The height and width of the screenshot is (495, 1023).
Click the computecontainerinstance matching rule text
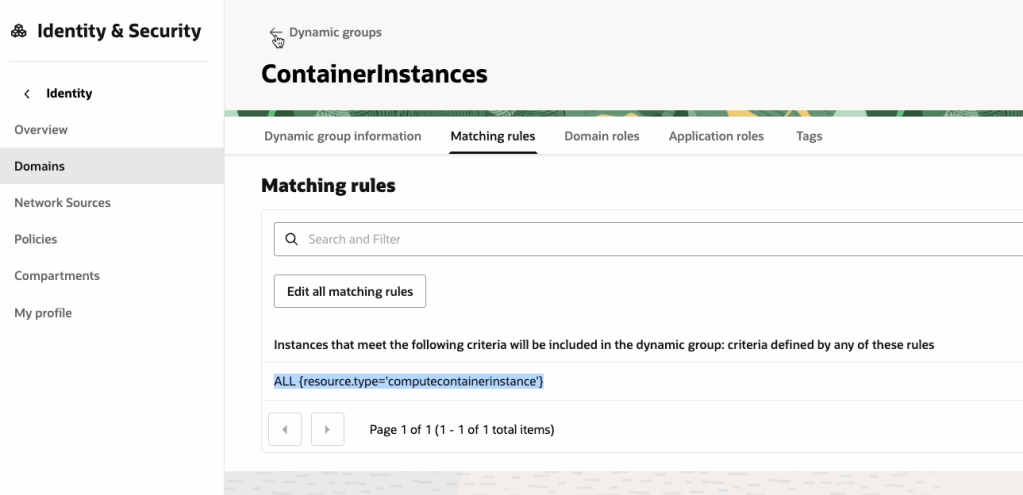pyautogui.click(x=408, y=382)
